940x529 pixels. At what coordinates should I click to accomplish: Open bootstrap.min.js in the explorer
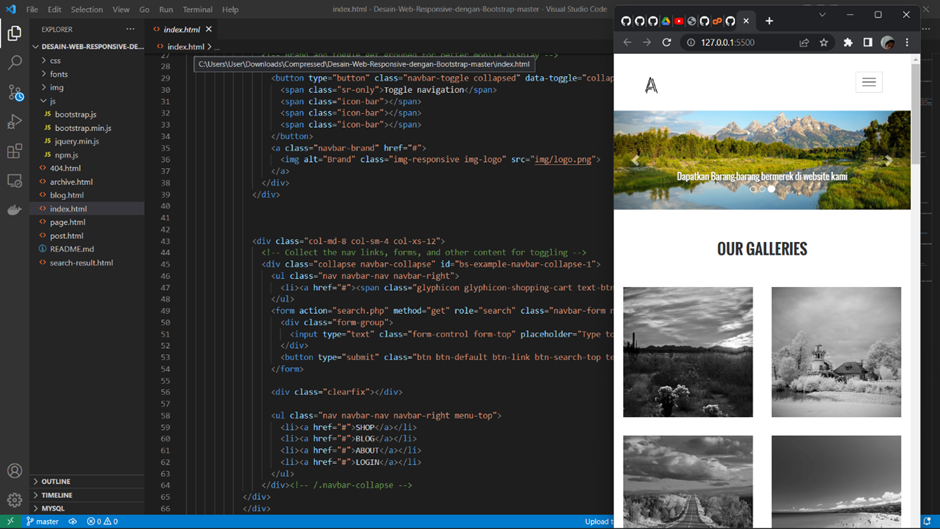click(x=83, y=128)
